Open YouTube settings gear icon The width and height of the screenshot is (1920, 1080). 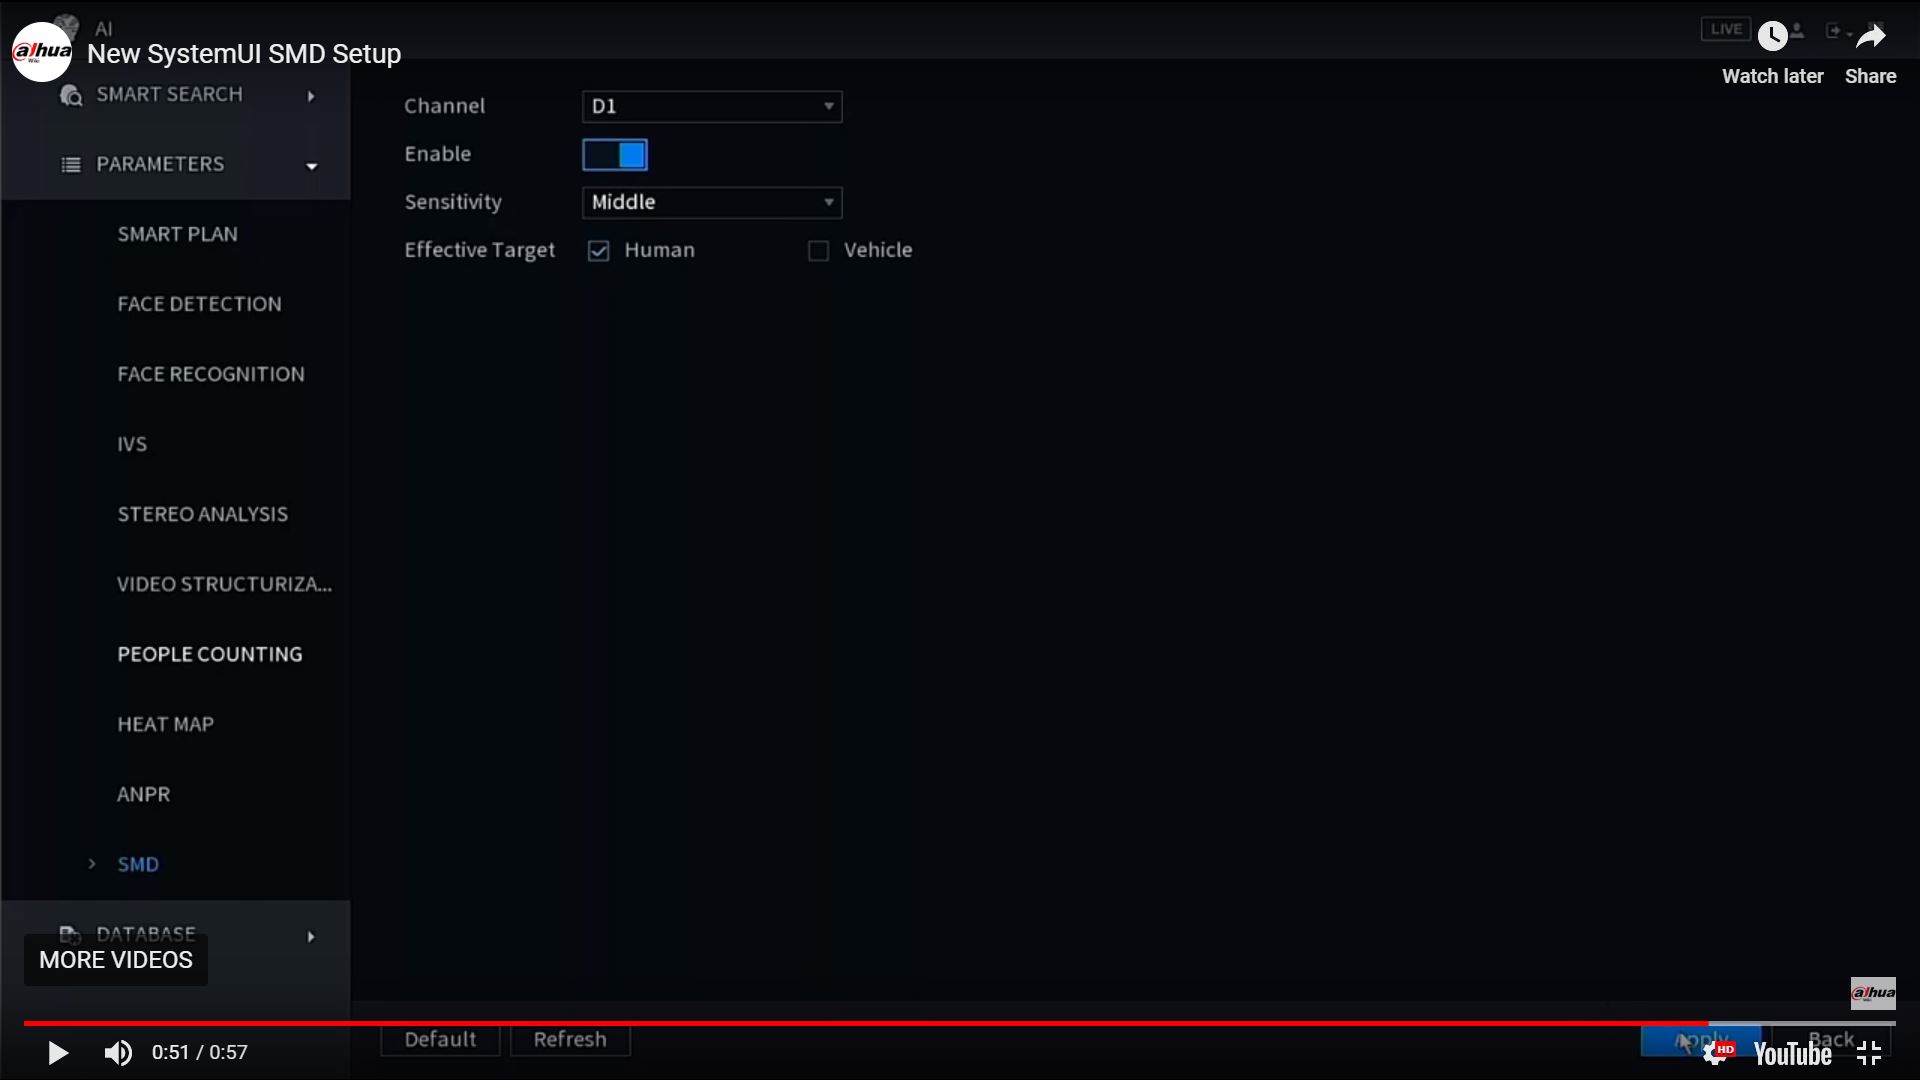(1716, 1053)
